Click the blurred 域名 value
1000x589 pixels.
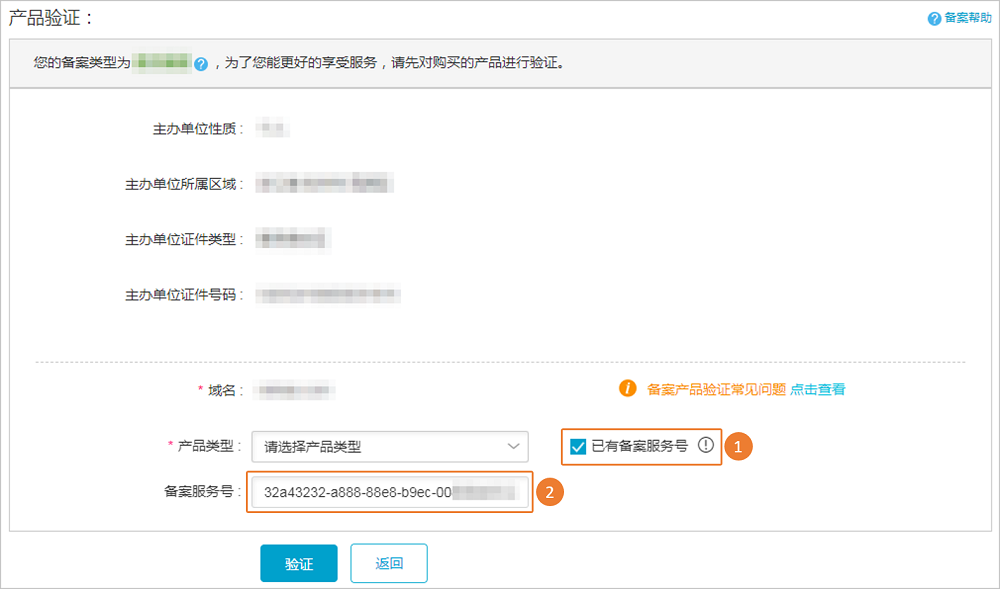[x=293, y=389]
